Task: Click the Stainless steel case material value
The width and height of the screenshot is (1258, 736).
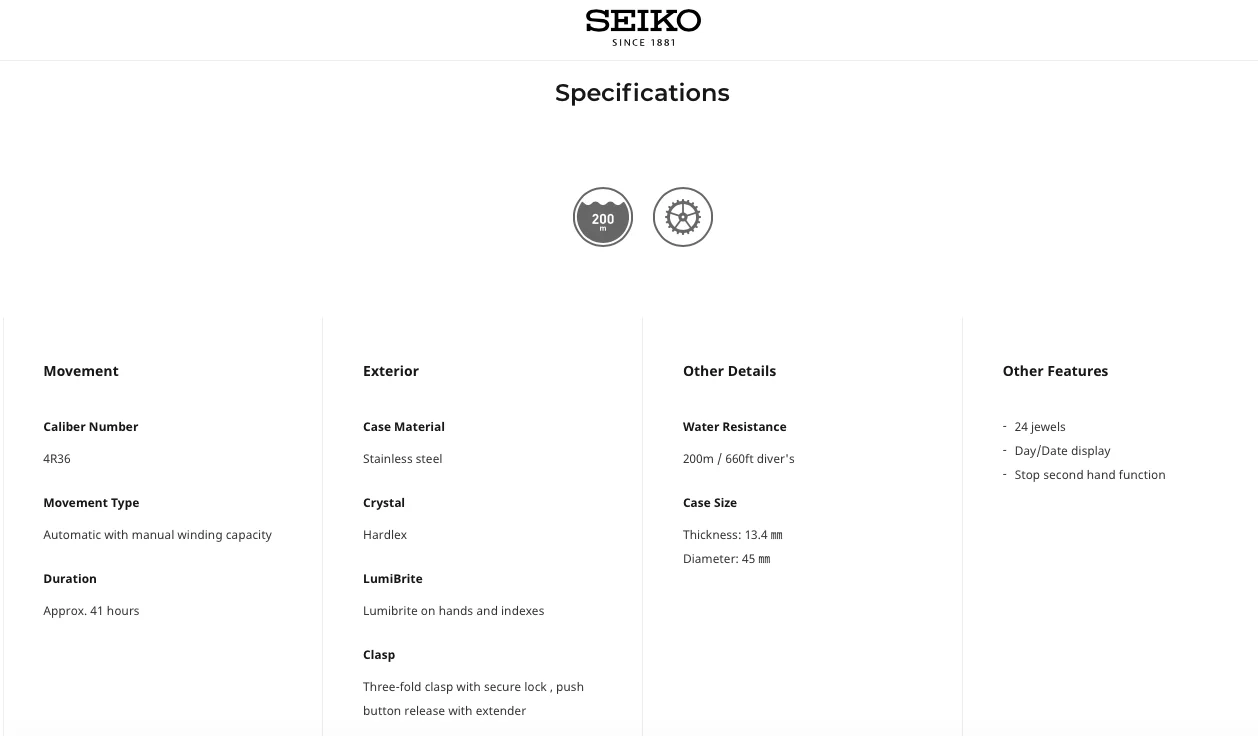Action: click(x=402, y=459)
